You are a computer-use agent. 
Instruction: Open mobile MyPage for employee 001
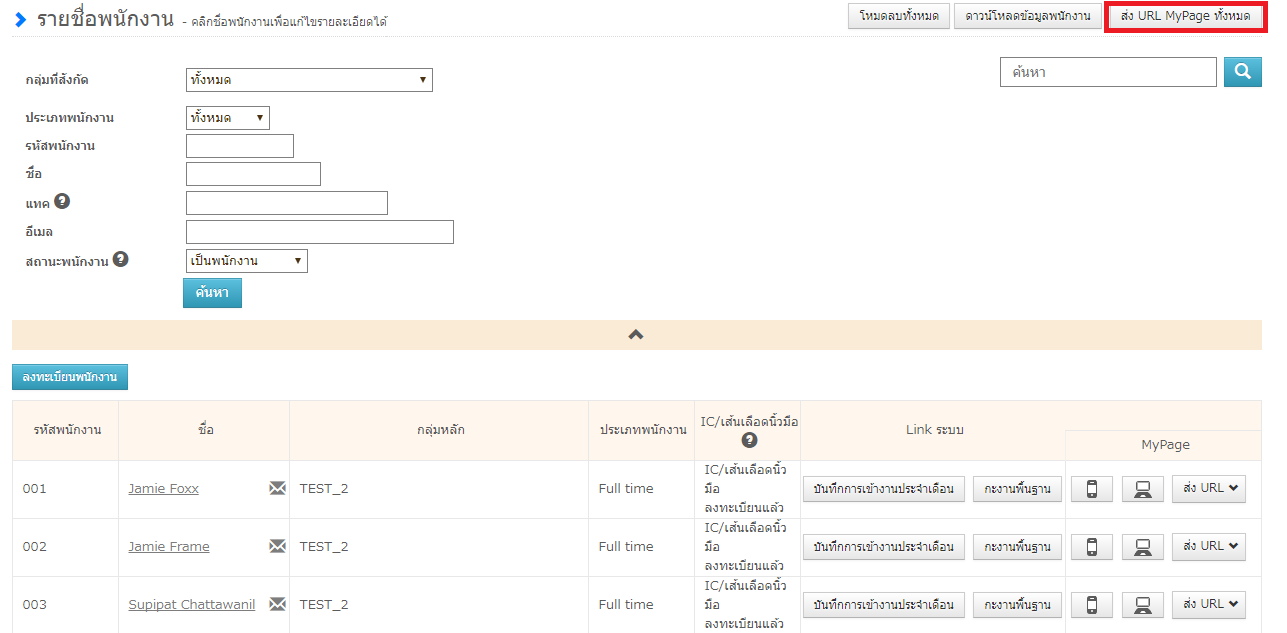(1092, 489)
